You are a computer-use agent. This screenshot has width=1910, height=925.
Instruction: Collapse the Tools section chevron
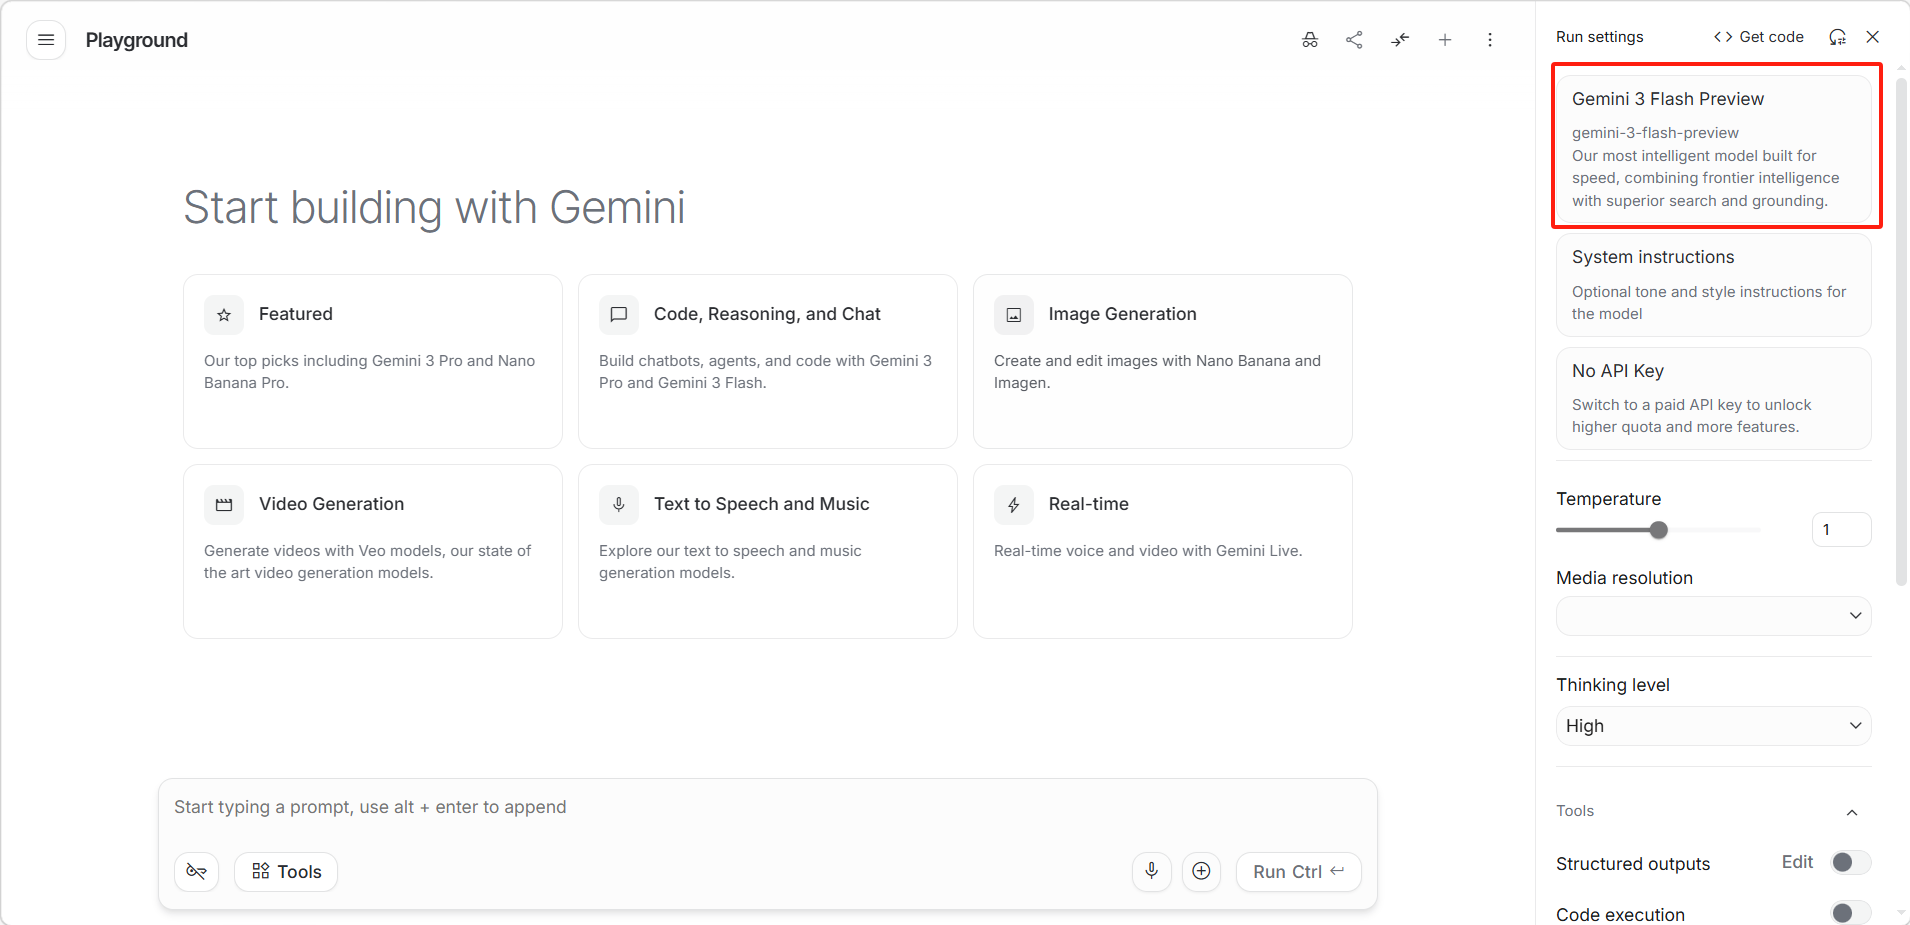pyautogui.click(x=1852, y=812)
